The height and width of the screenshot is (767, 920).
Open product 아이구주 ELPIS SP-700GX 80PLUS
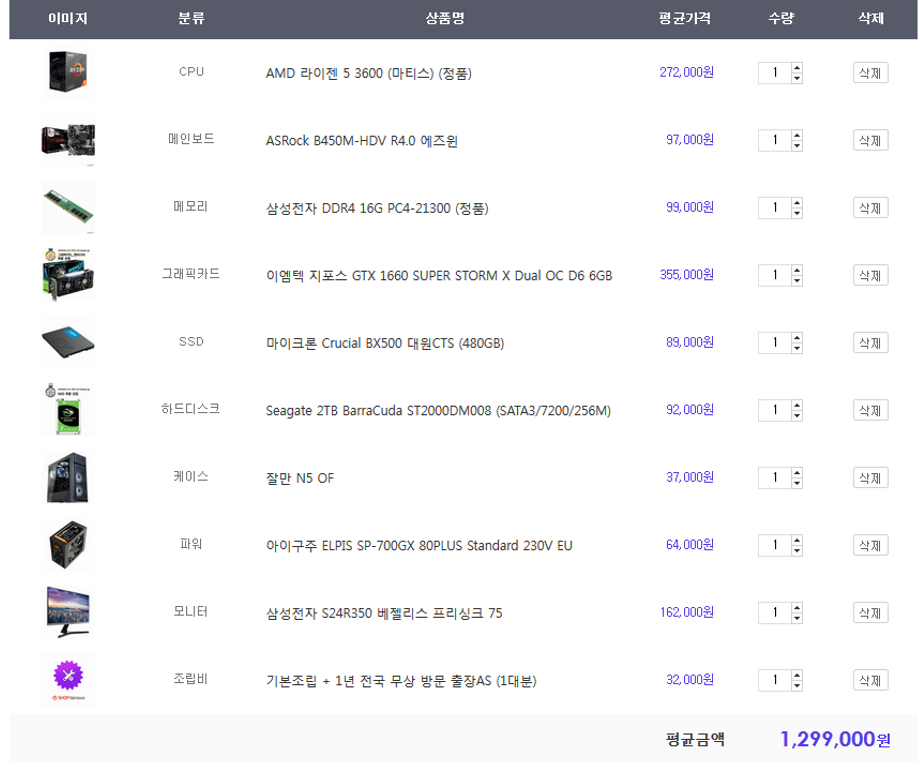[419, 546]
